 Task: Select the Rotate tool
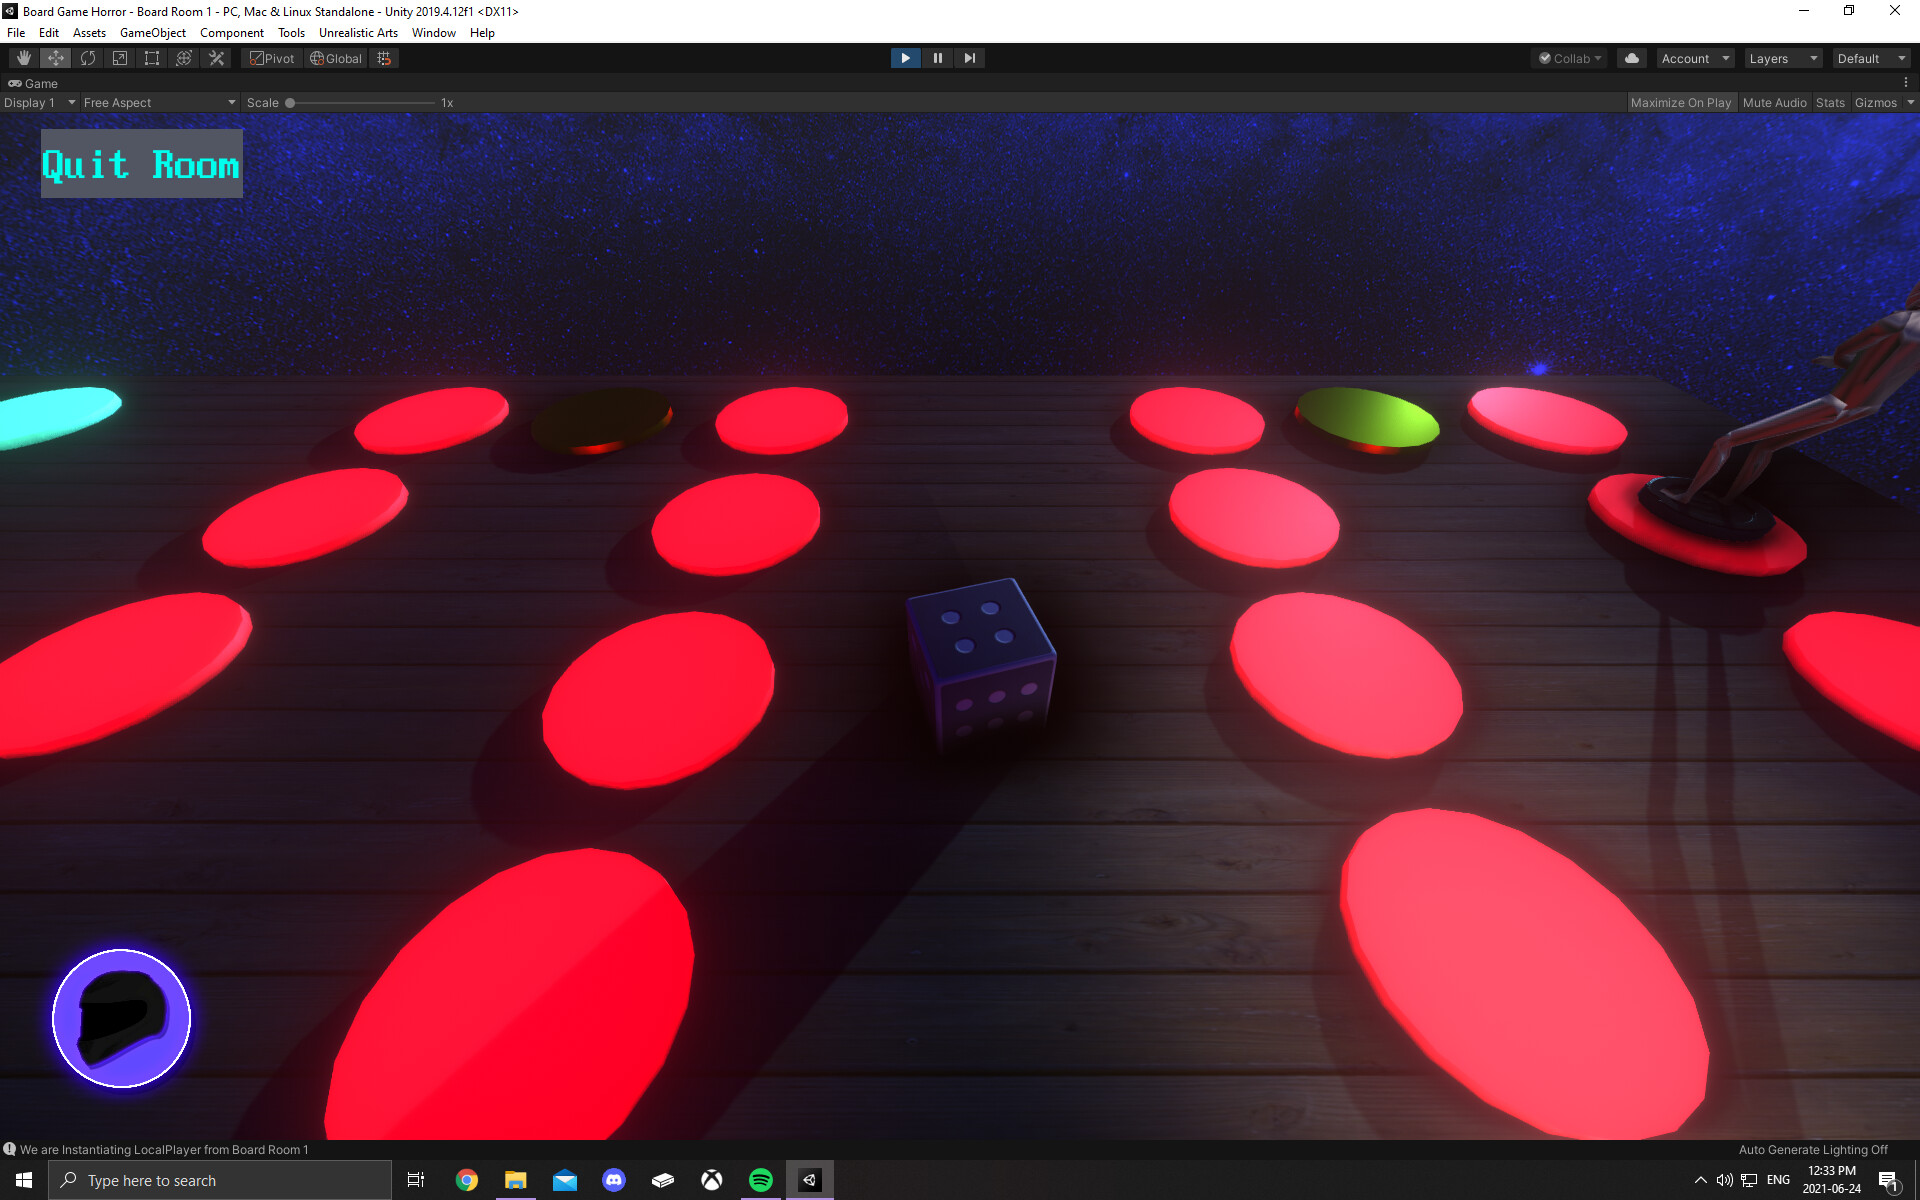tap(88, 58)
